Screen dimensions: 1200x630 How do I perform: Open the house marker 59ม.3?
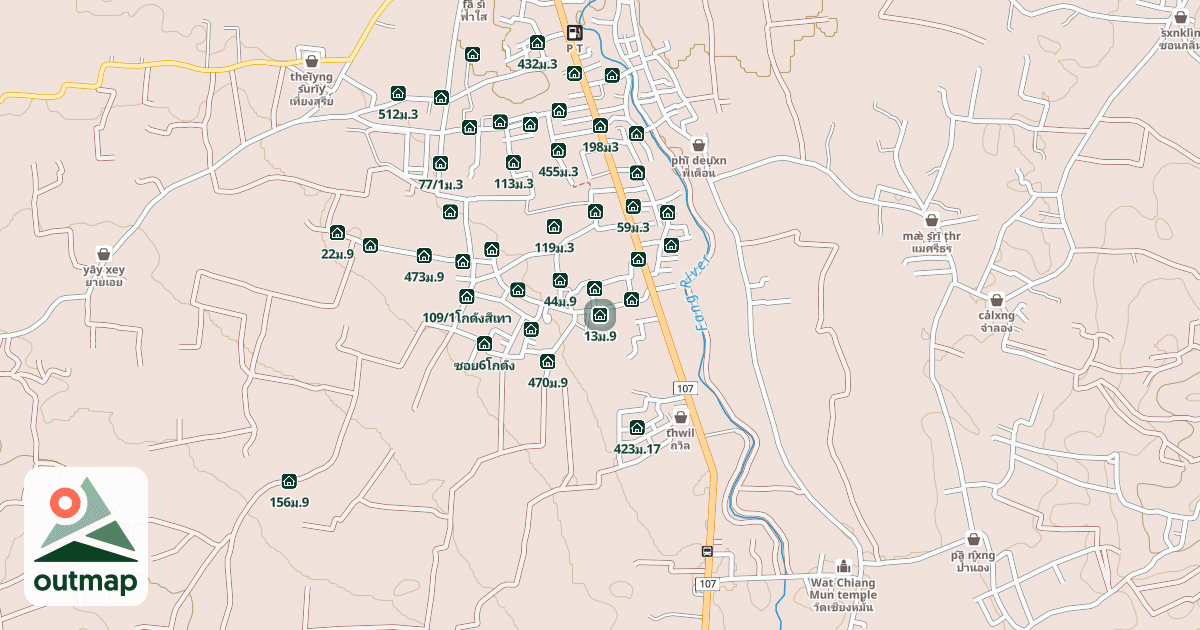coord(632,206)
